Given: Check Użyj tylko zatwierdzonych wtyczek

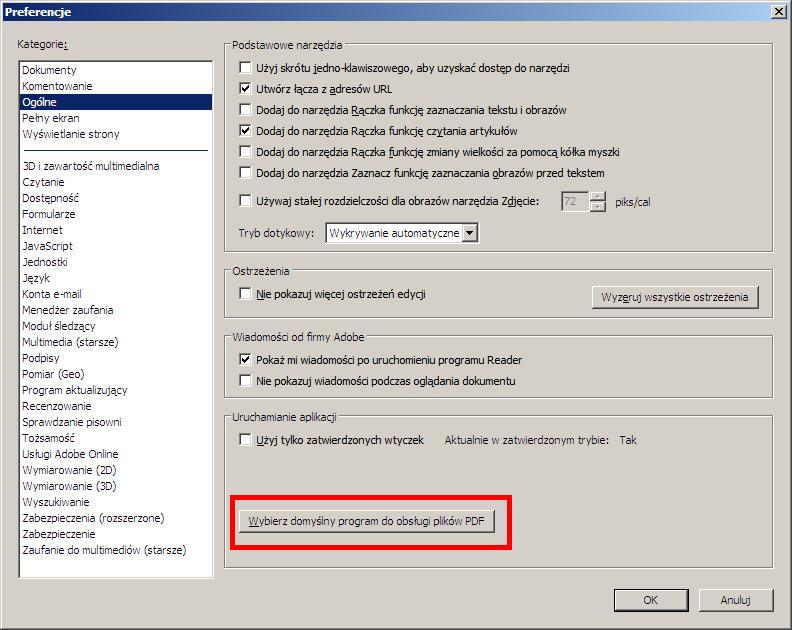Looking at the screenshot, I should [246, 440].
